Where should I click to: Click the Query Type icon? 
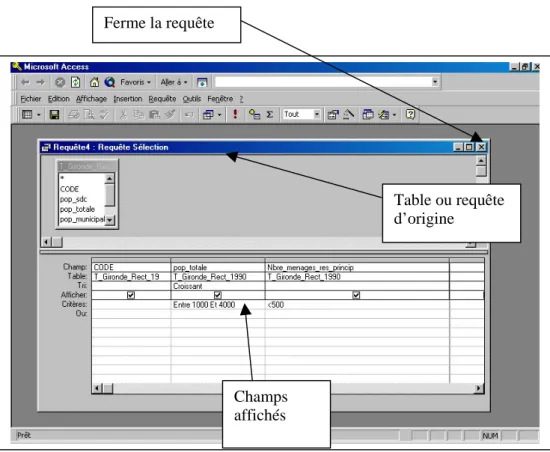[x=208, y=114]
